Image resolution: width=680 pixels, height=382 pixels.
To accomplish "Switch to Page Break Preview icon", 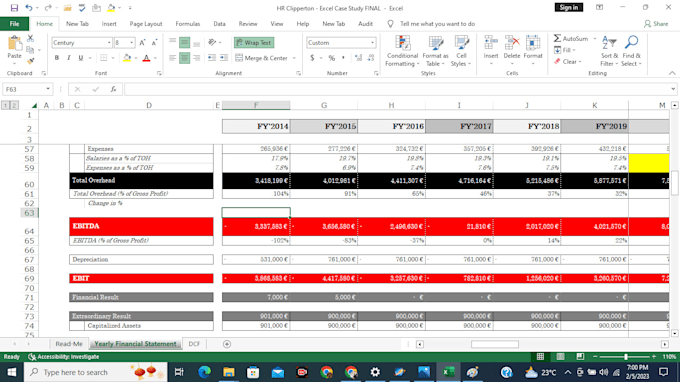I will pos(580,356).
